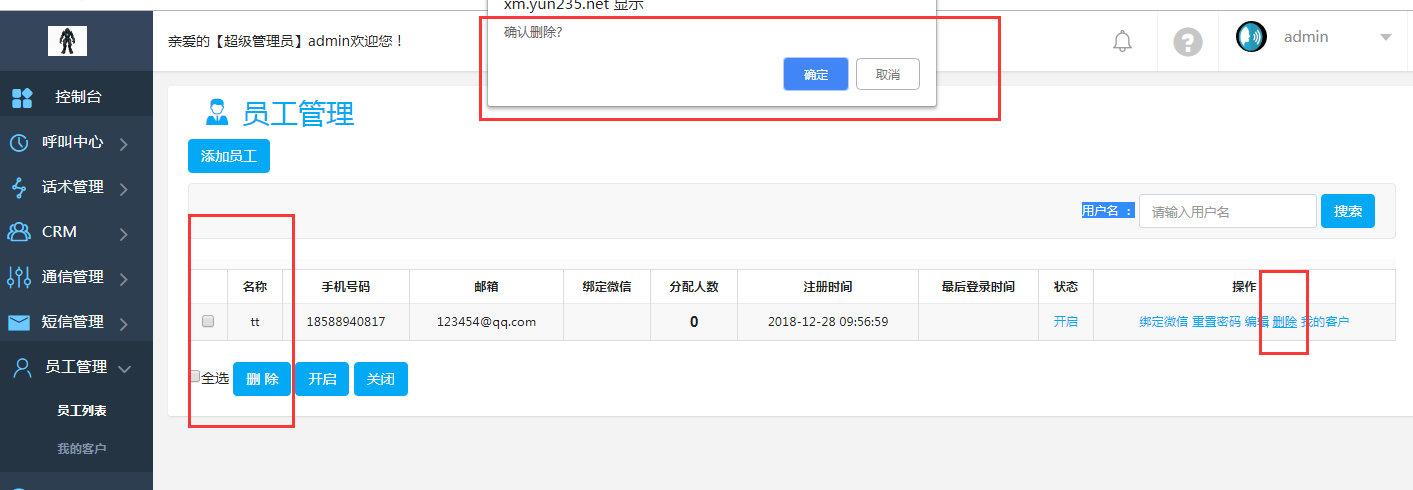This screenshot has width=1413, height=490.
Task: Toggle the 全选 select-all checkbox
Action: pyautogui.click(x=195, y=377)
